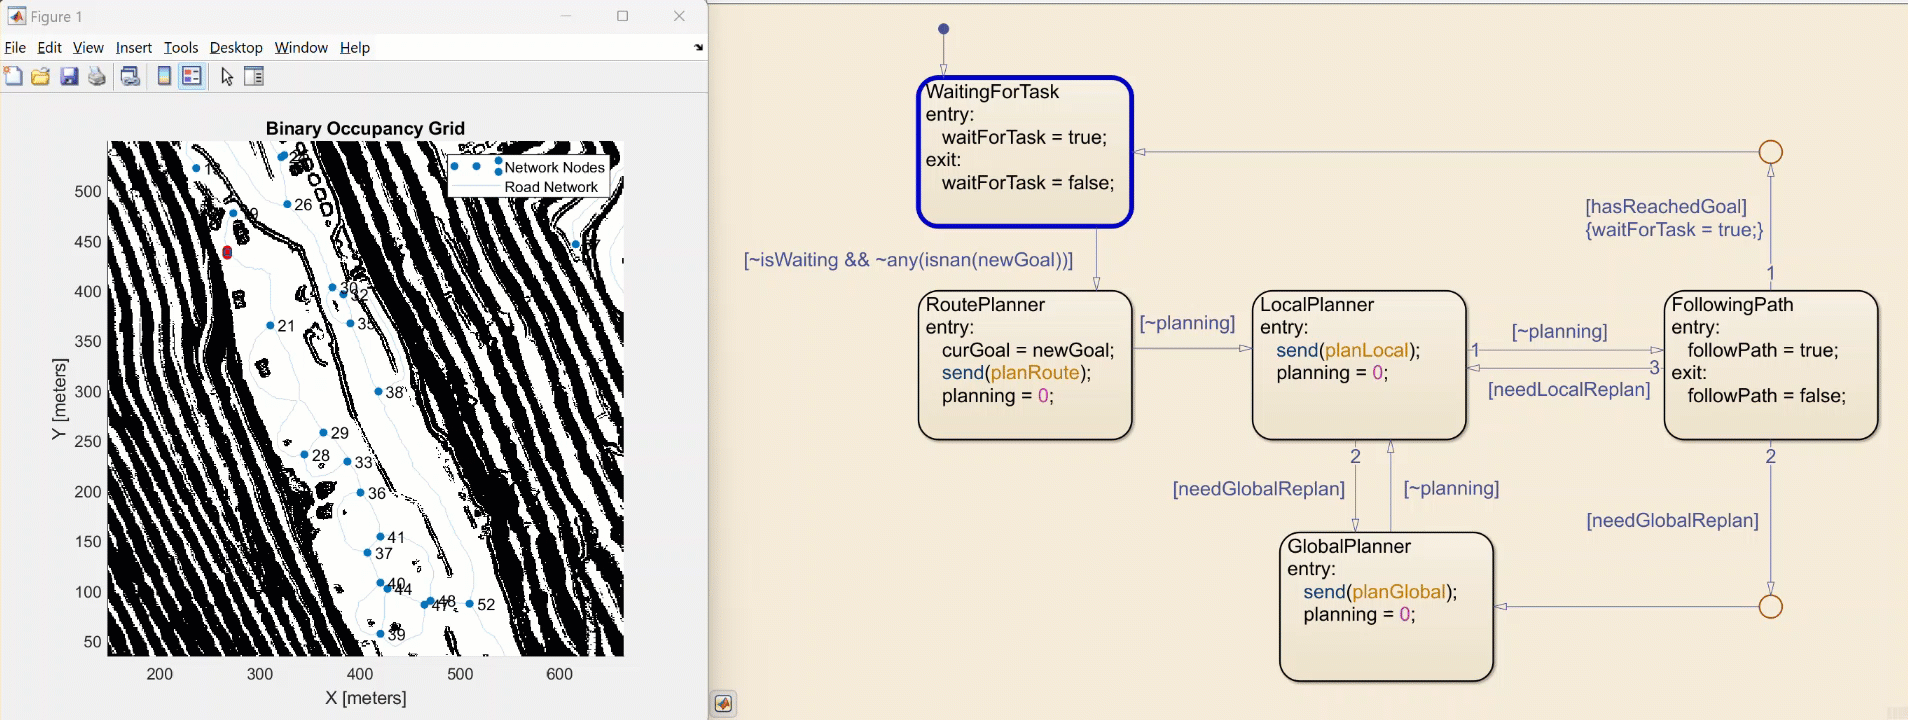Expand the Desktop menu
The image size is (1908, 720).
[235, 47]
